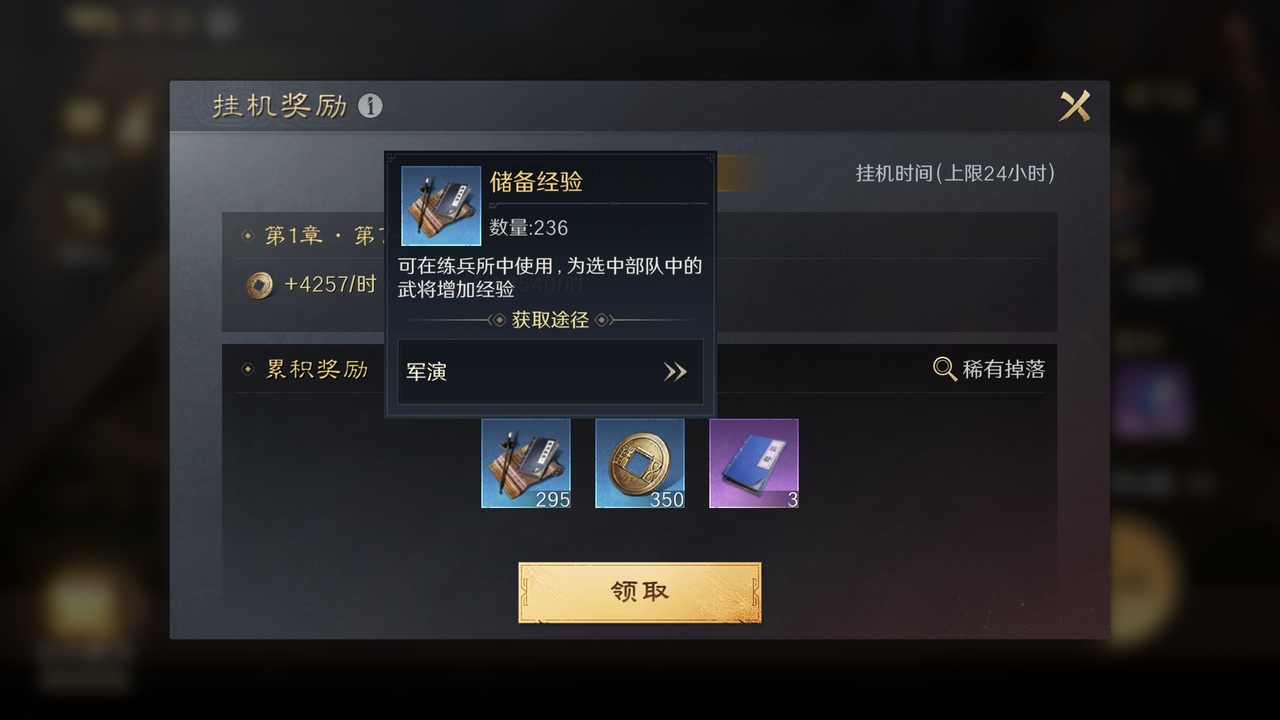Close the 挂机奖励 panel with crossed swords
Viewport: 1280px width, 720px height.
point(1075,106)
